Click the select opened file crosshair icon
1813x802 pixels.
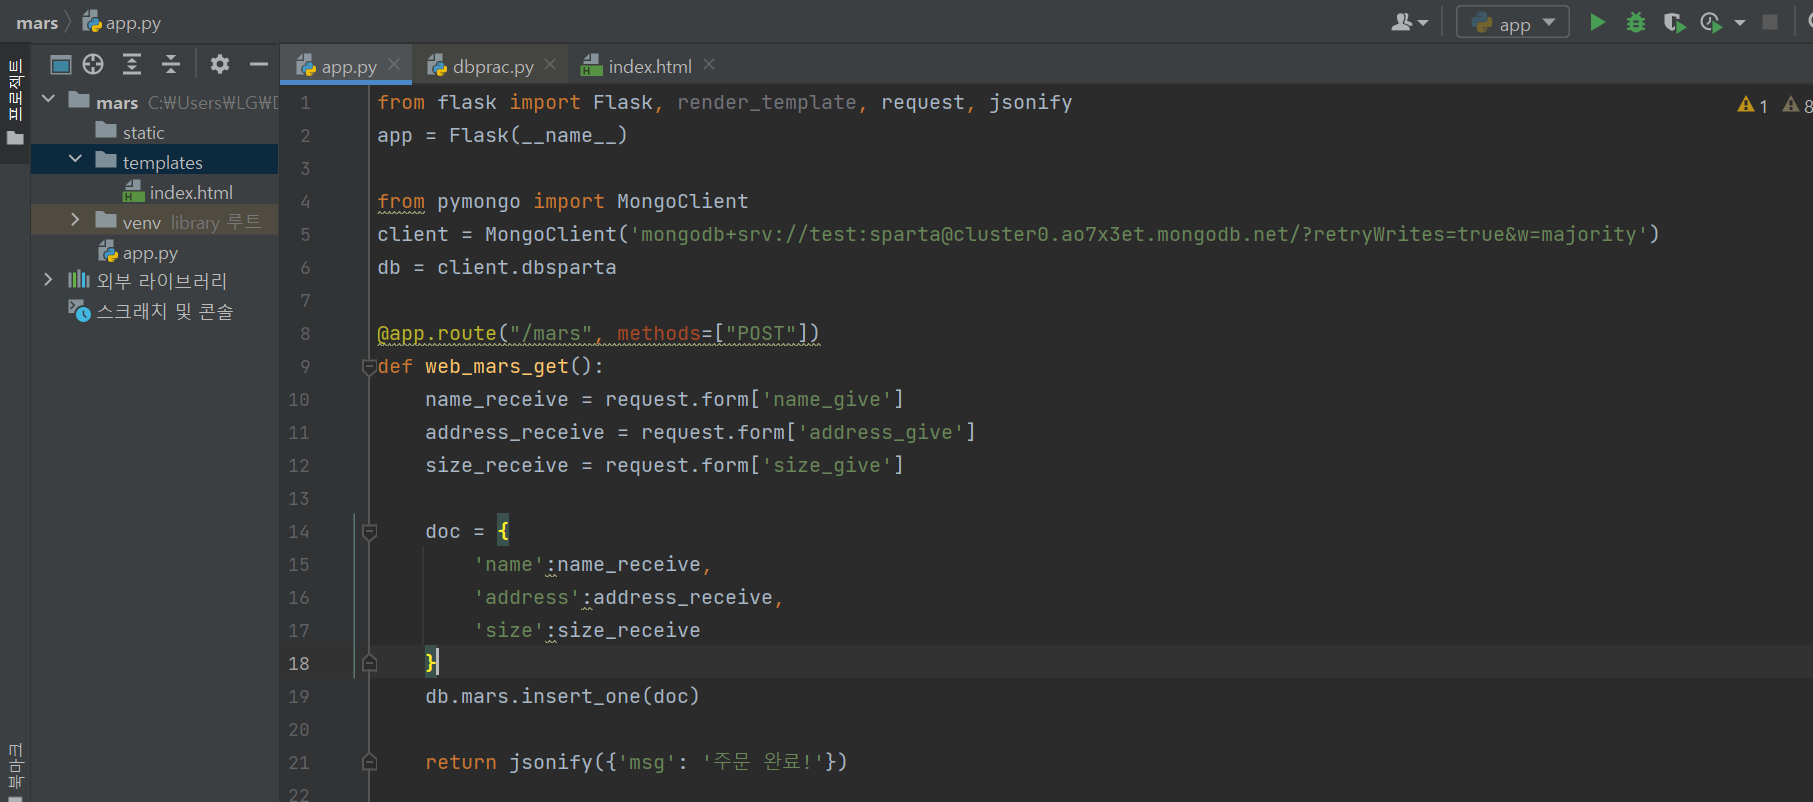93,65
